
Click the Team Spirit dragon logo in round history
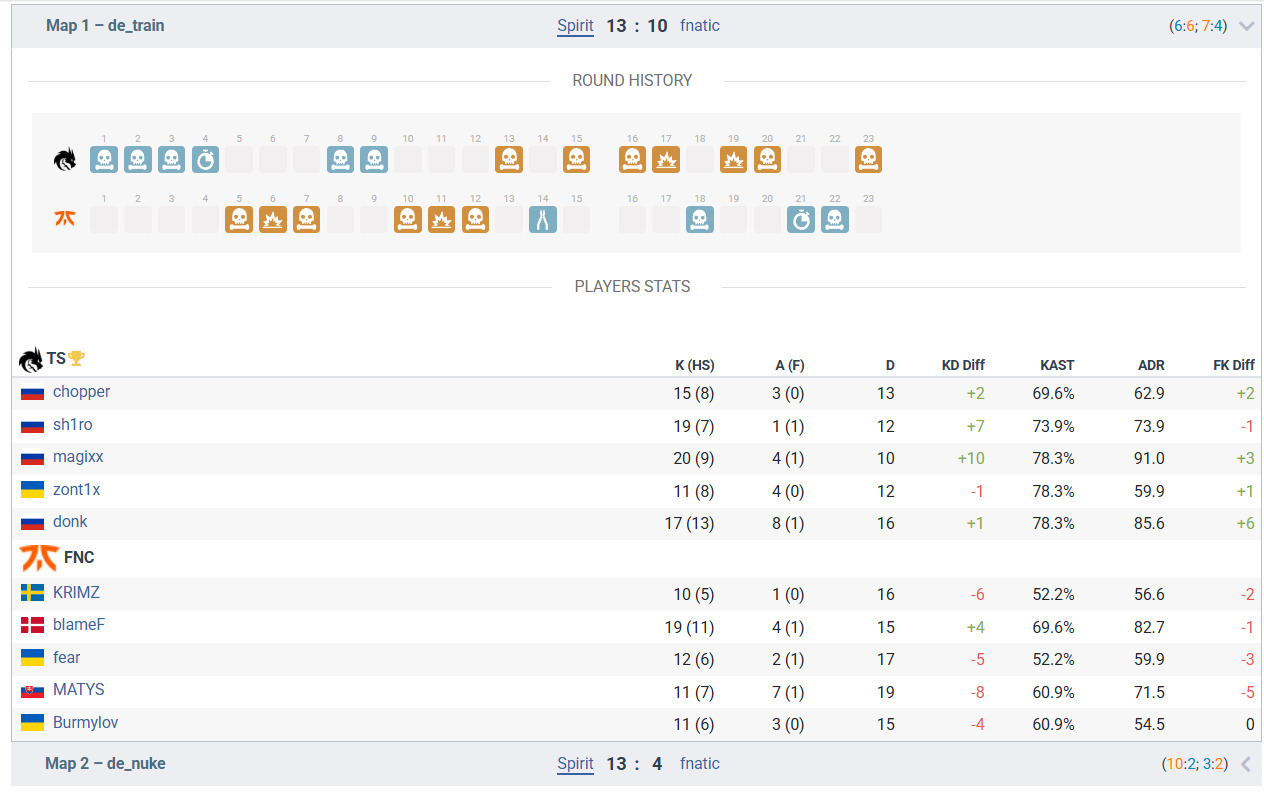tap(66, 160)
